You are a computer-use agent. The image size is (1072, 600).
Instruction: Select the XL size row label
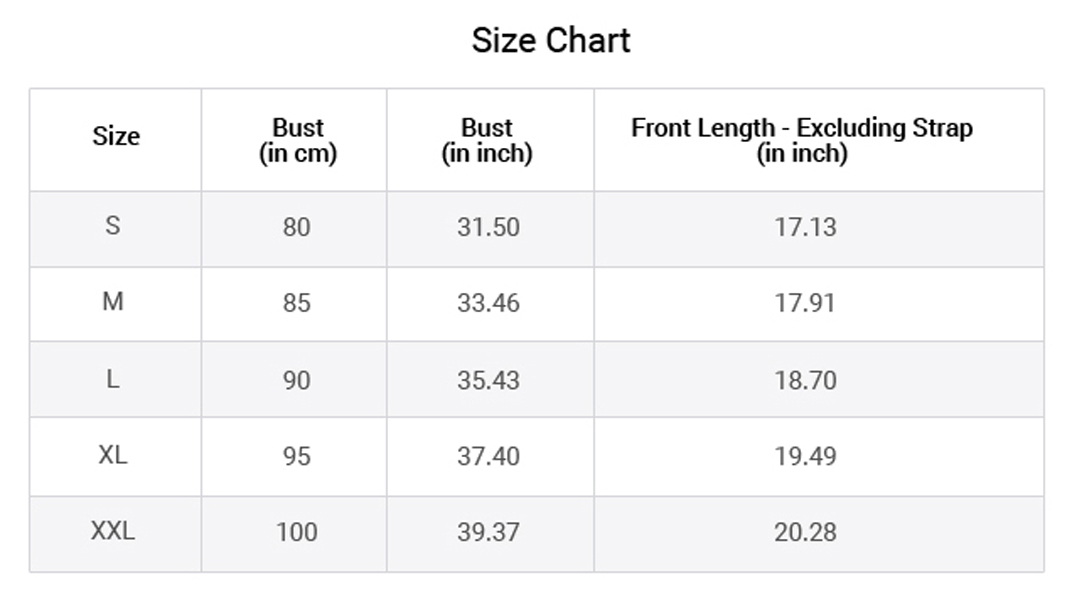click(113, 454)
